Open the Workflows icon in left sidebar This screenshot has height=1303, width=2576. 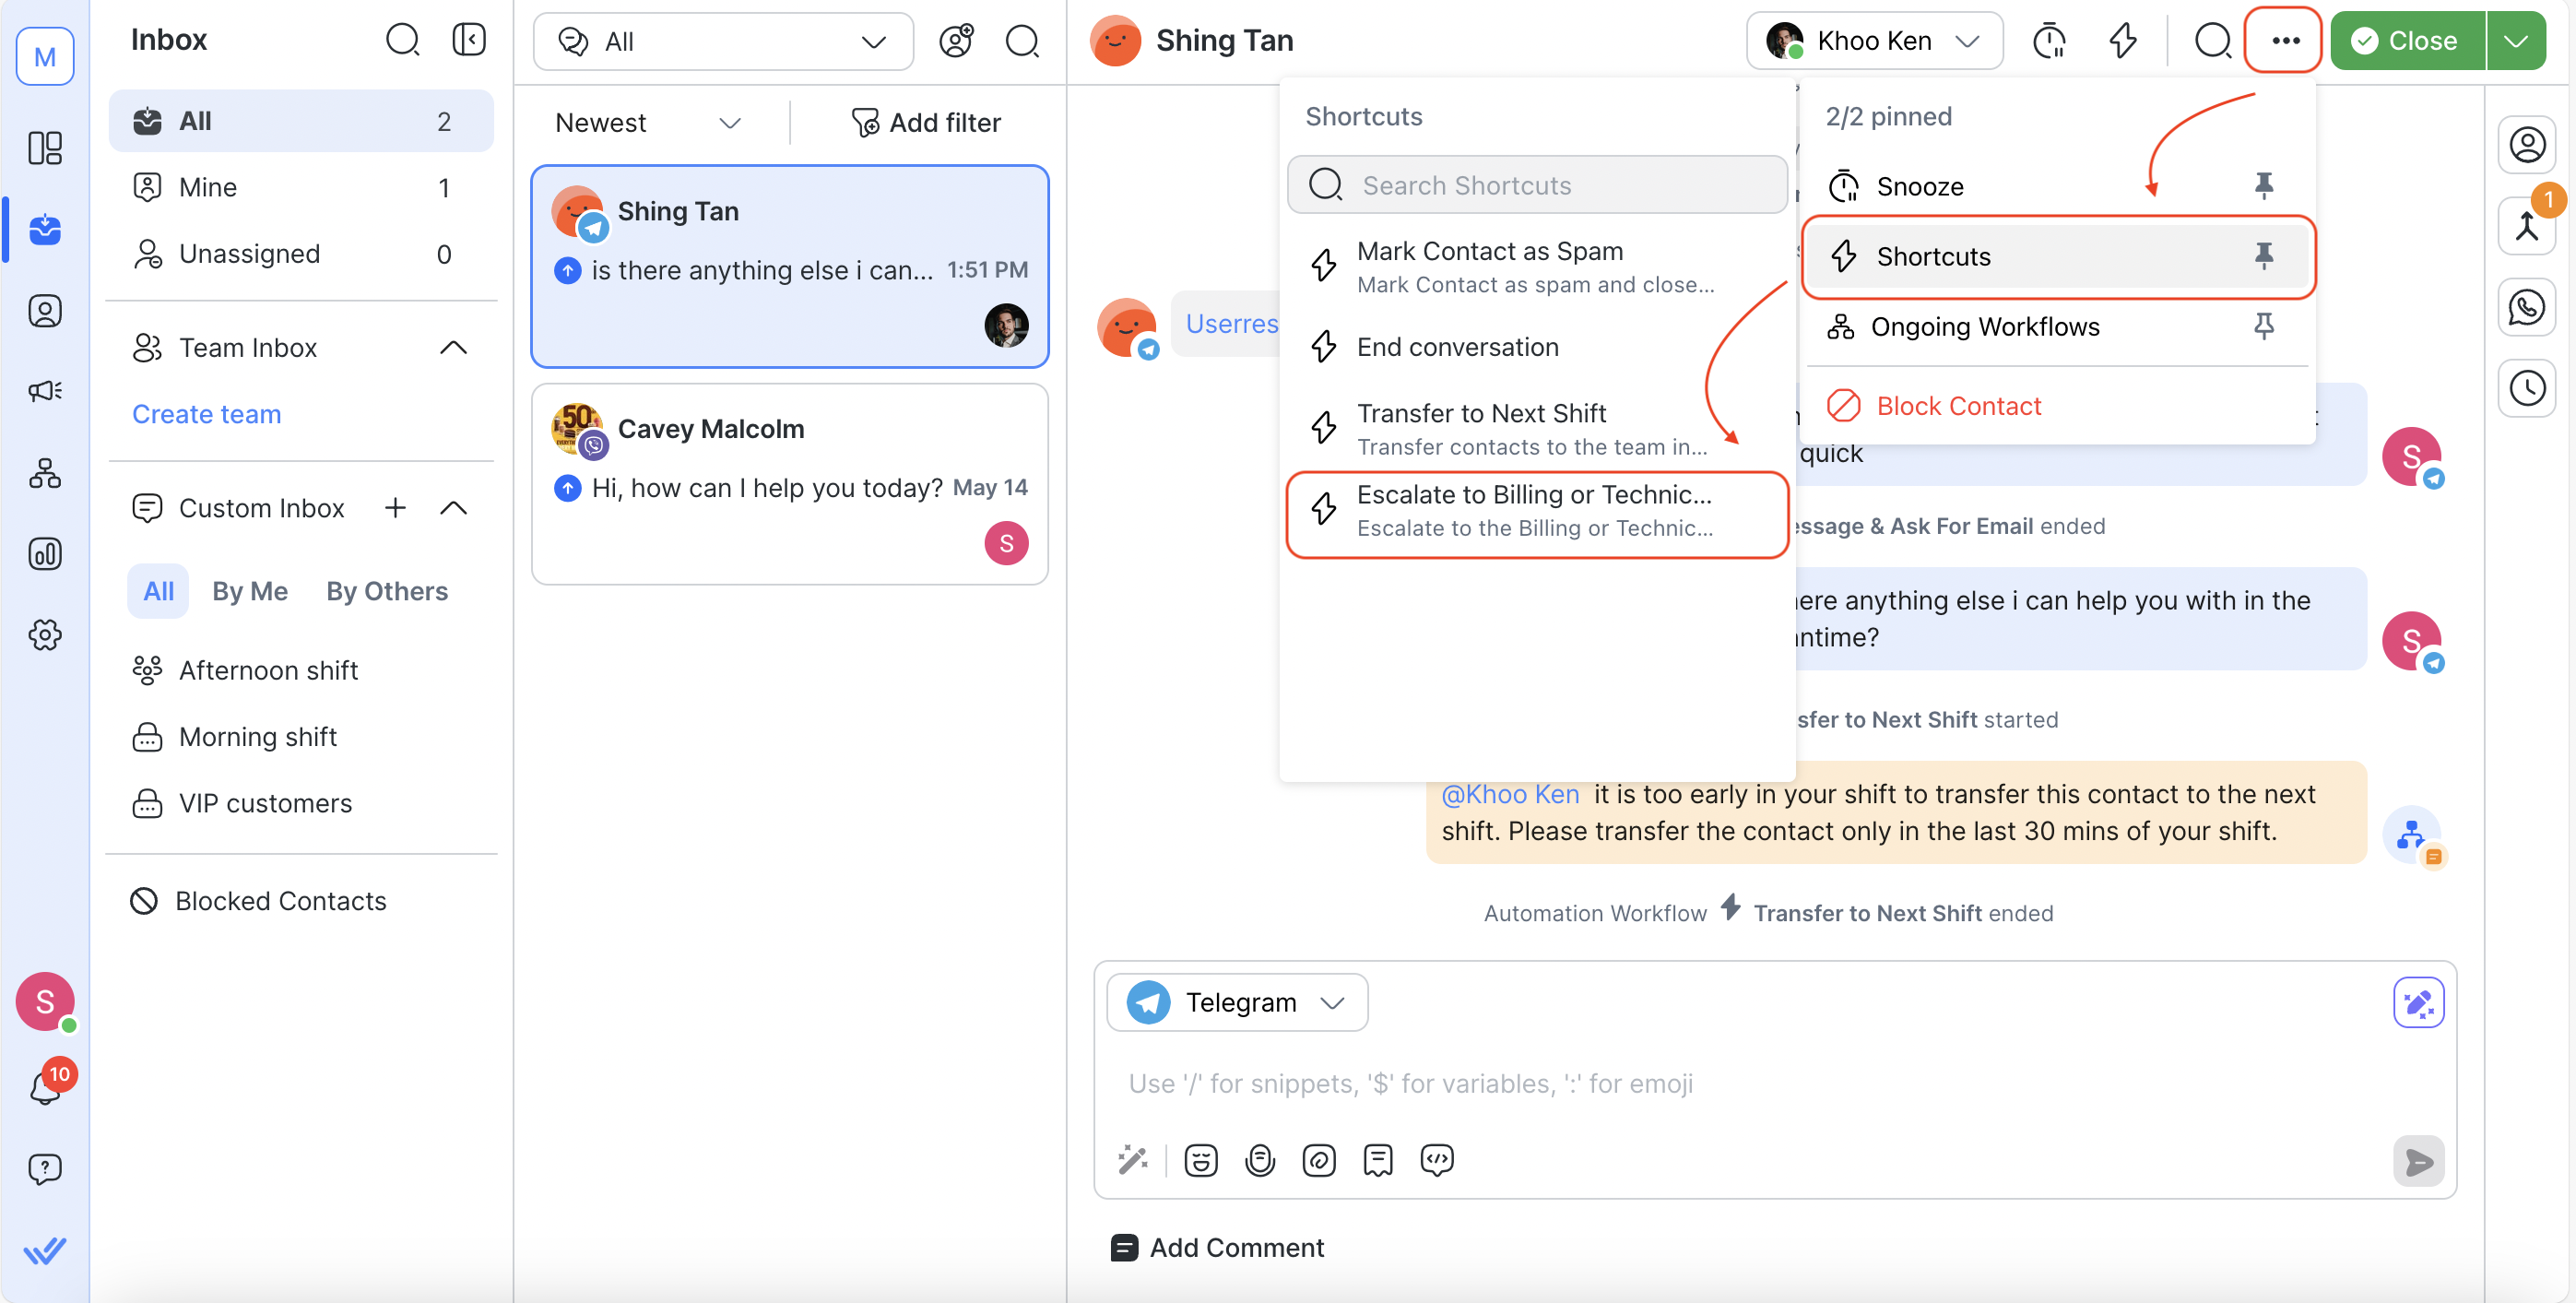[45, 473]
